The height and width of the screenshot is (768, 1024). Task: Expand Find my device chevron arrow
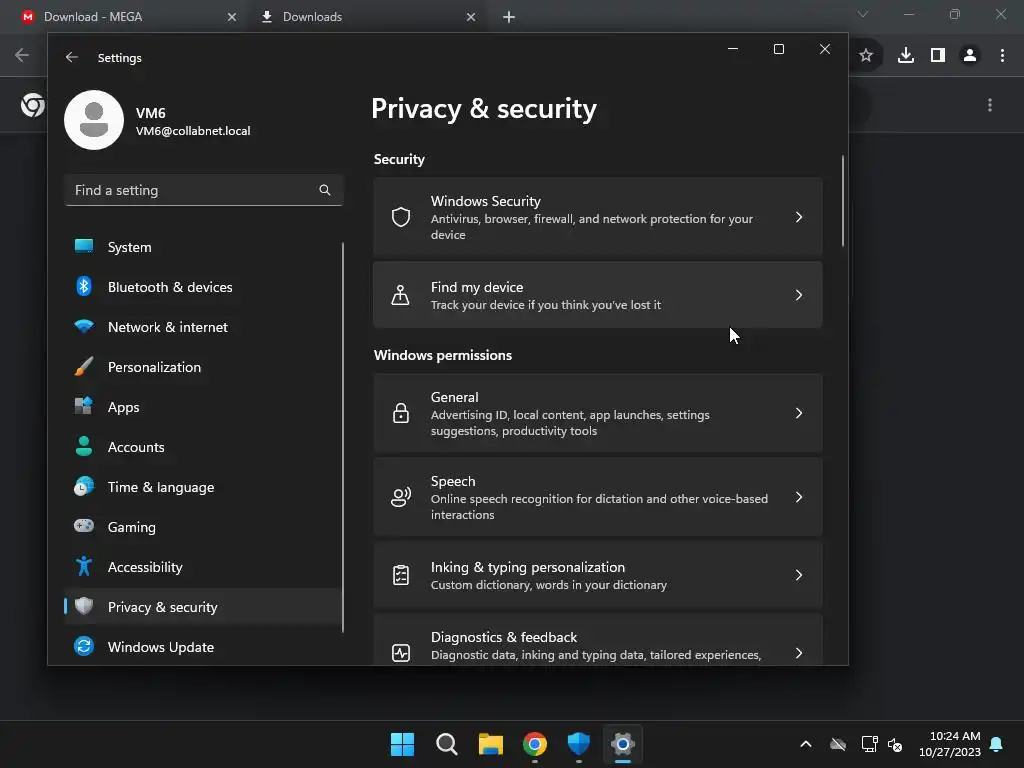coord(799,295)
